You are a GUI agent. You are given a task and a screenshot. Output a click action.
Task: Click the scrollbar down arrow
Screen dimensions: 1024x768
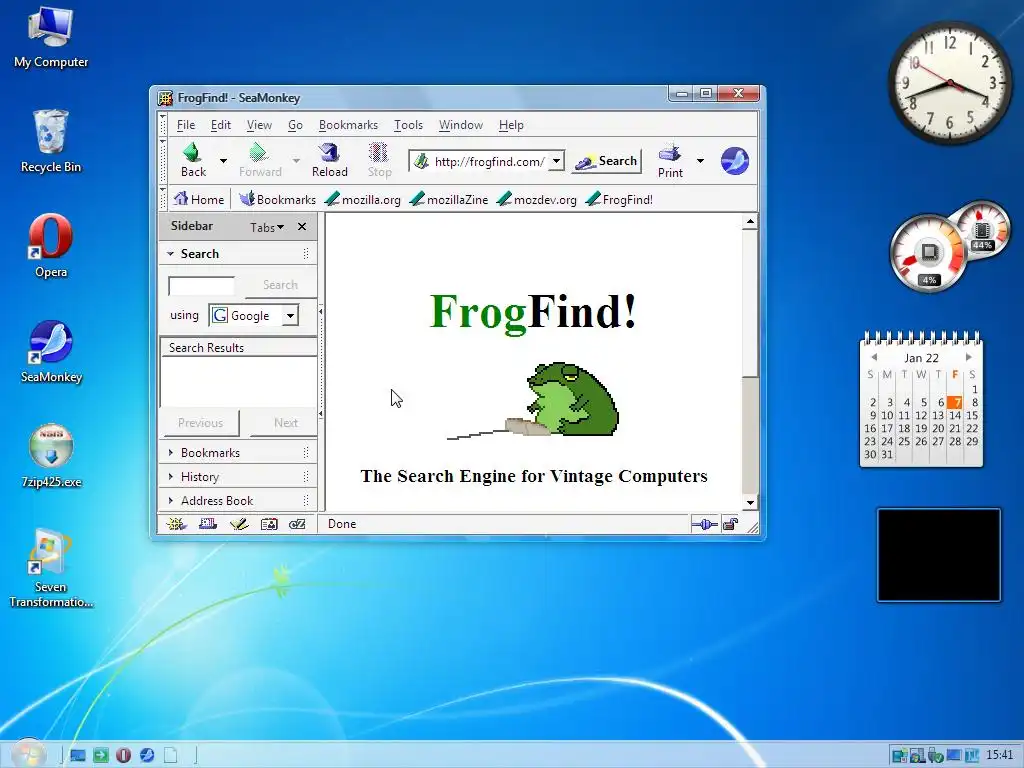[750, 503]
